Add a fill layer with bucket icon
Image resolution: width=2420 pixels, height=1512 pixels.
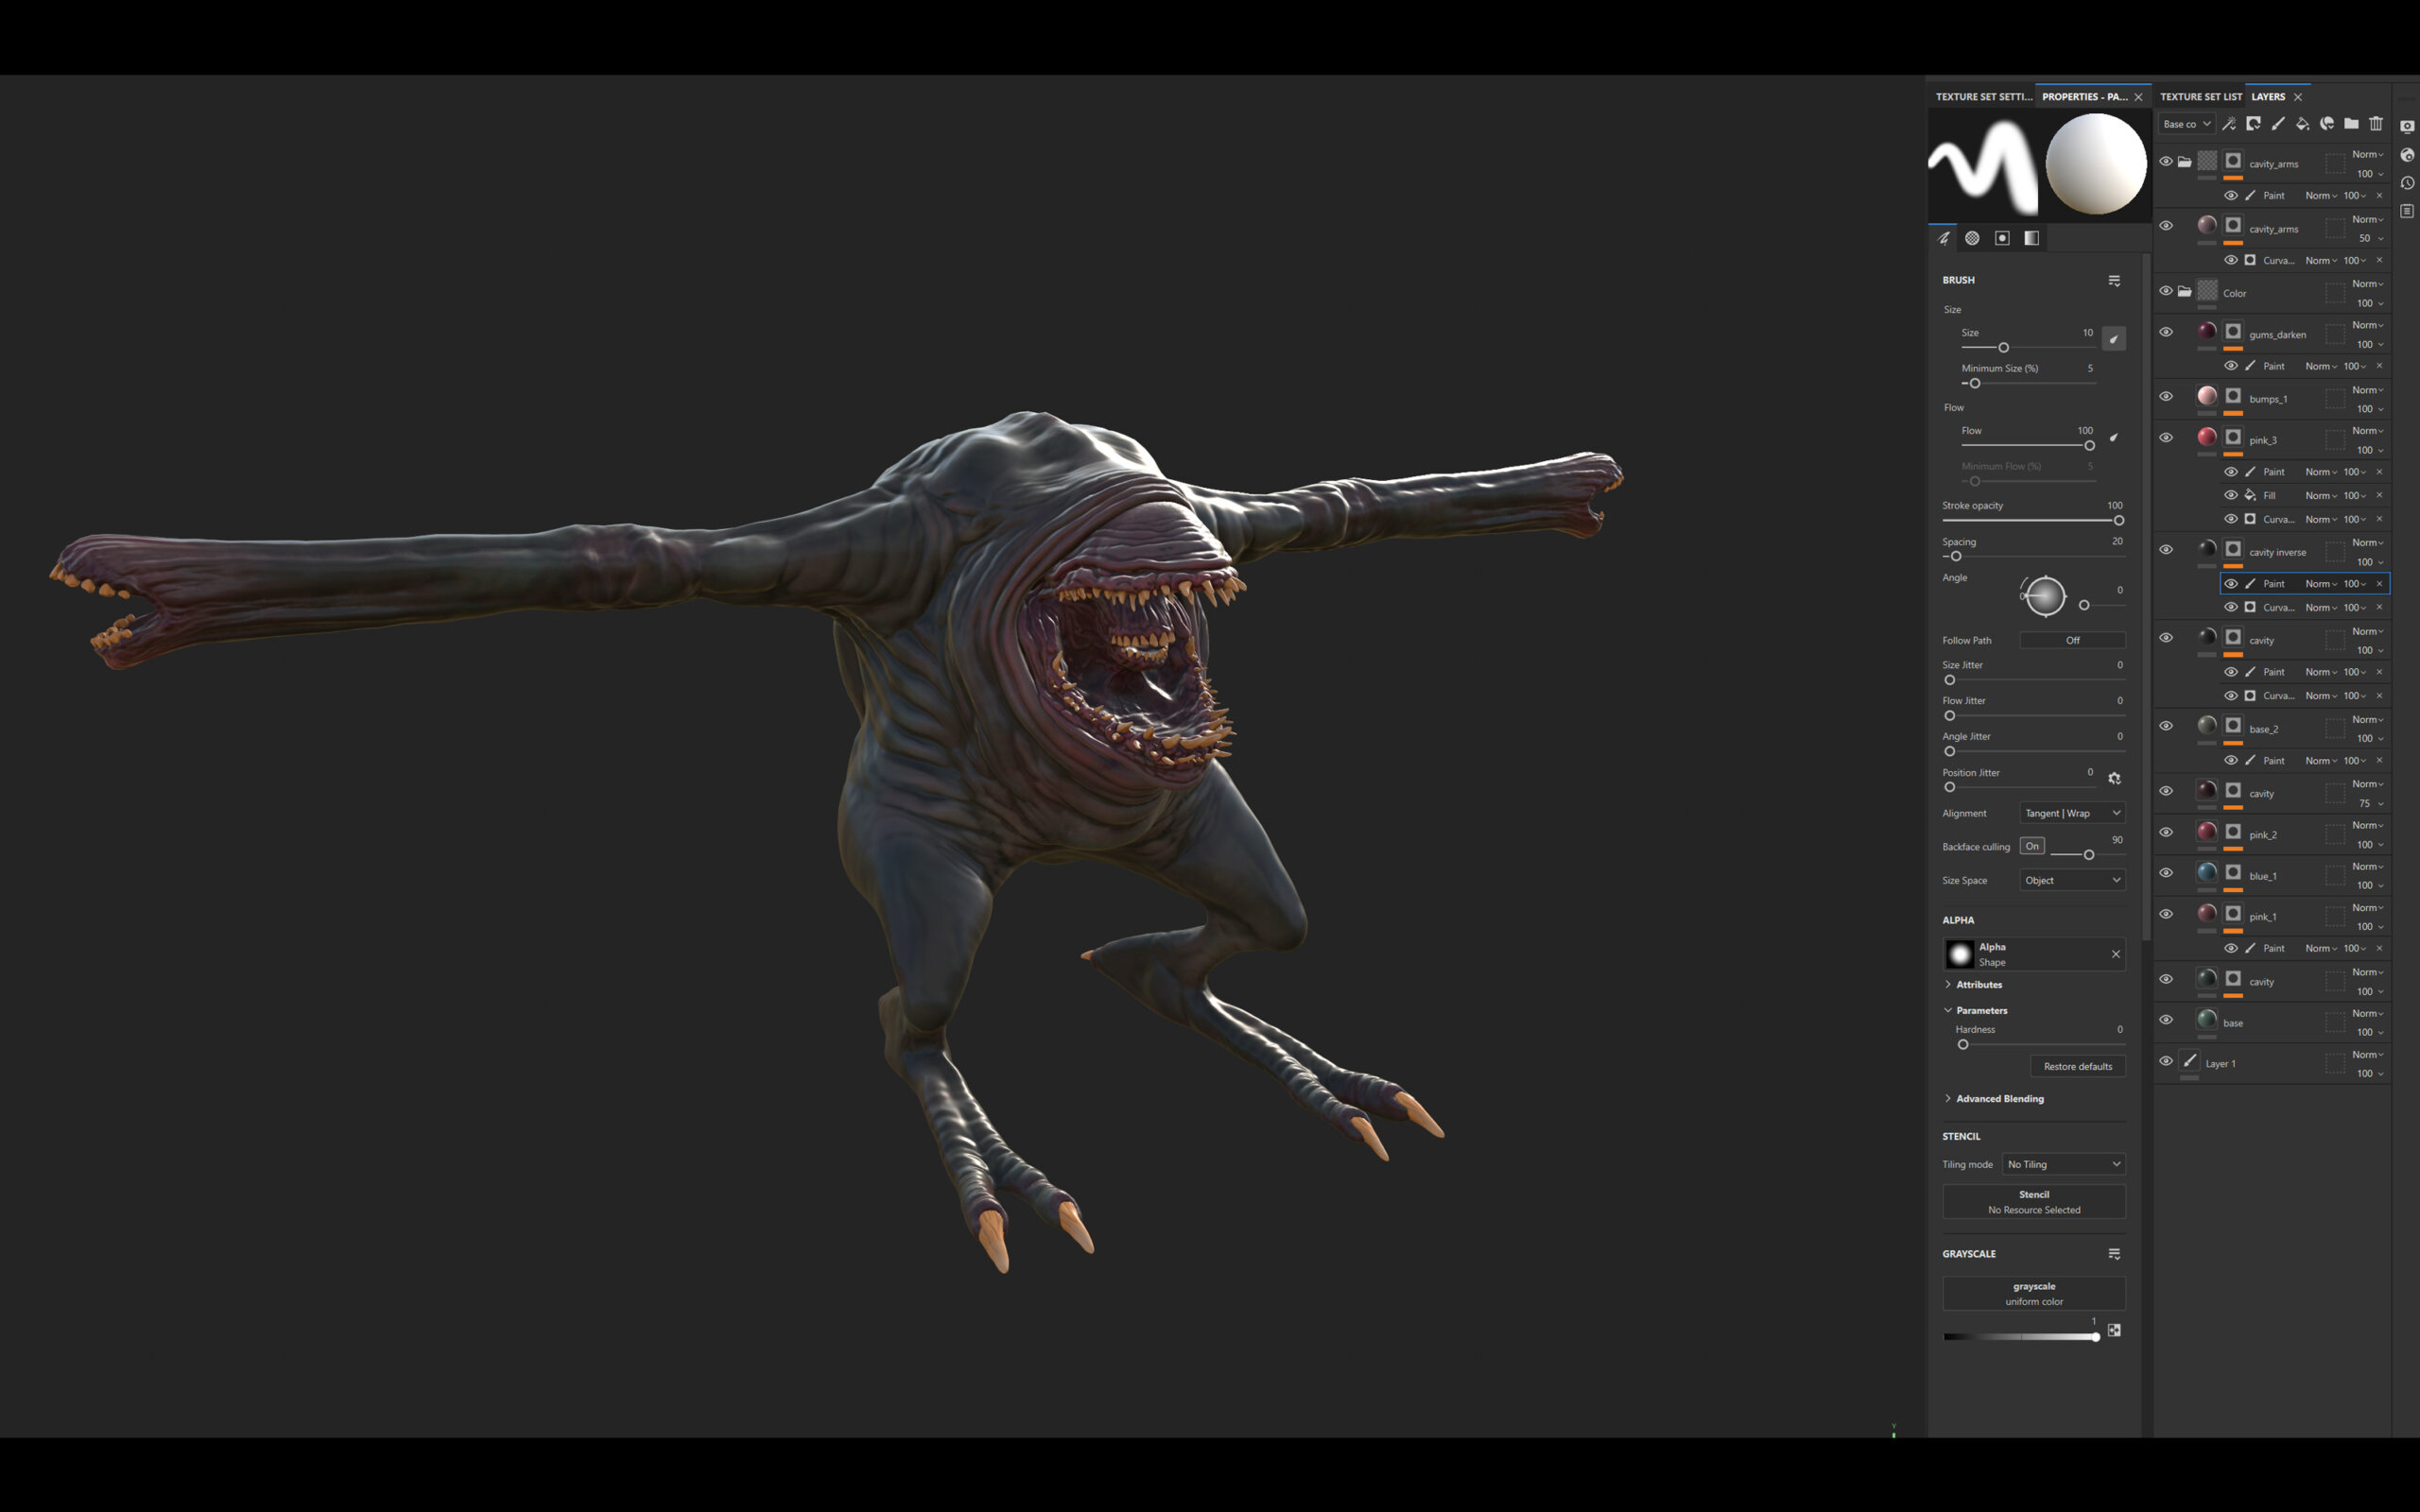tap(2302, 124)
